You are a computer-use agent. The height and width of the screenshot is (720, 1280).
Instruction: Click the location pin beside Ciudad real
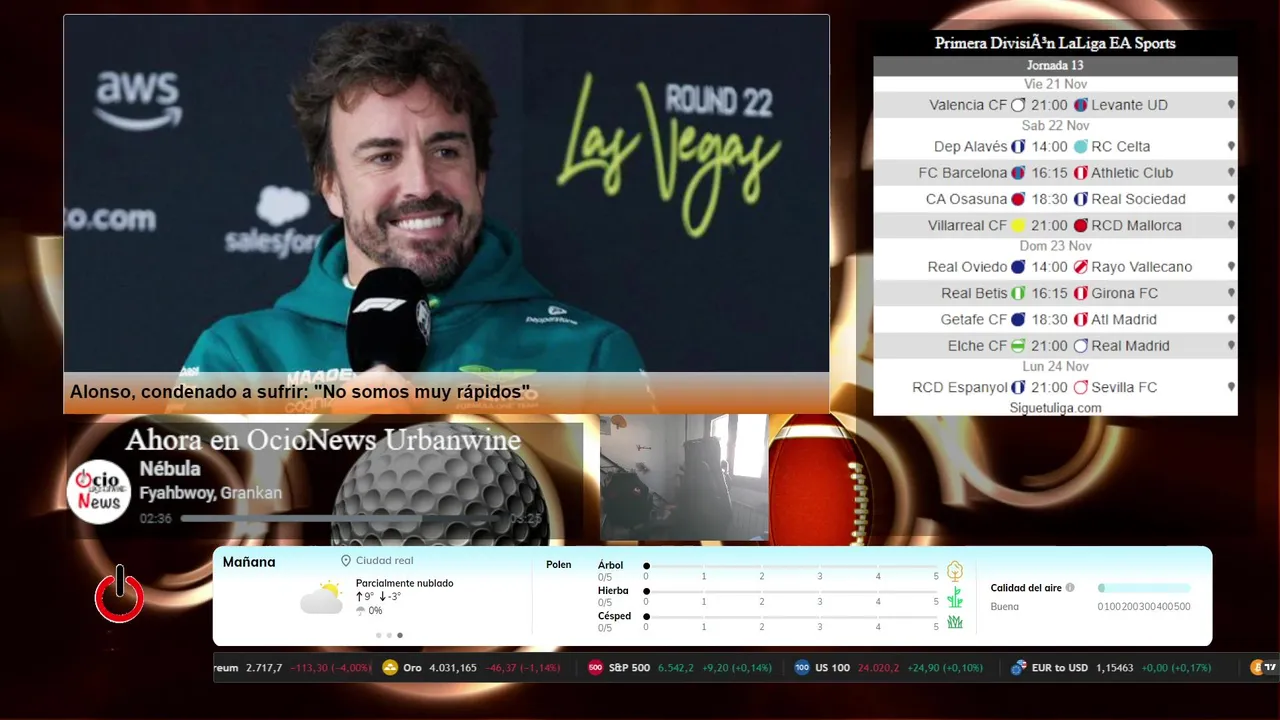pyautogui.click(x=346, y=561)
